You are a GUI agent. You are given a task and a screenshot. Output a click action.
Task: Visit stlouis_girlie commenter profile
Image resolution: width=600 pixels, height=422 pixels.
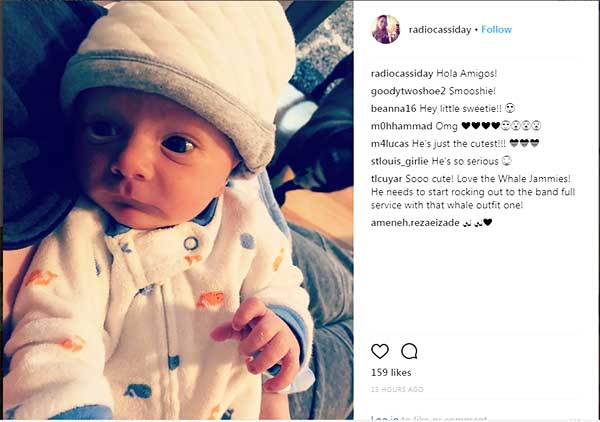399,161
